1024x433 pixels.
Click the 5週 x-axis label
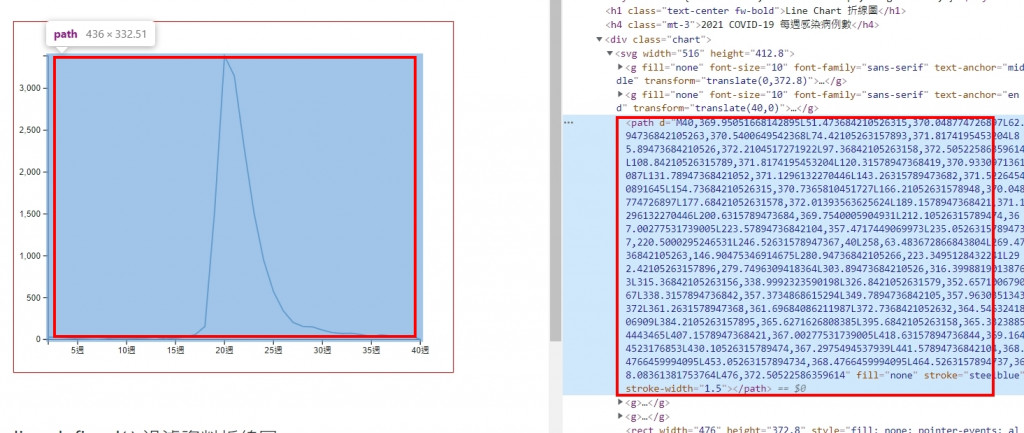click(78, 351)
